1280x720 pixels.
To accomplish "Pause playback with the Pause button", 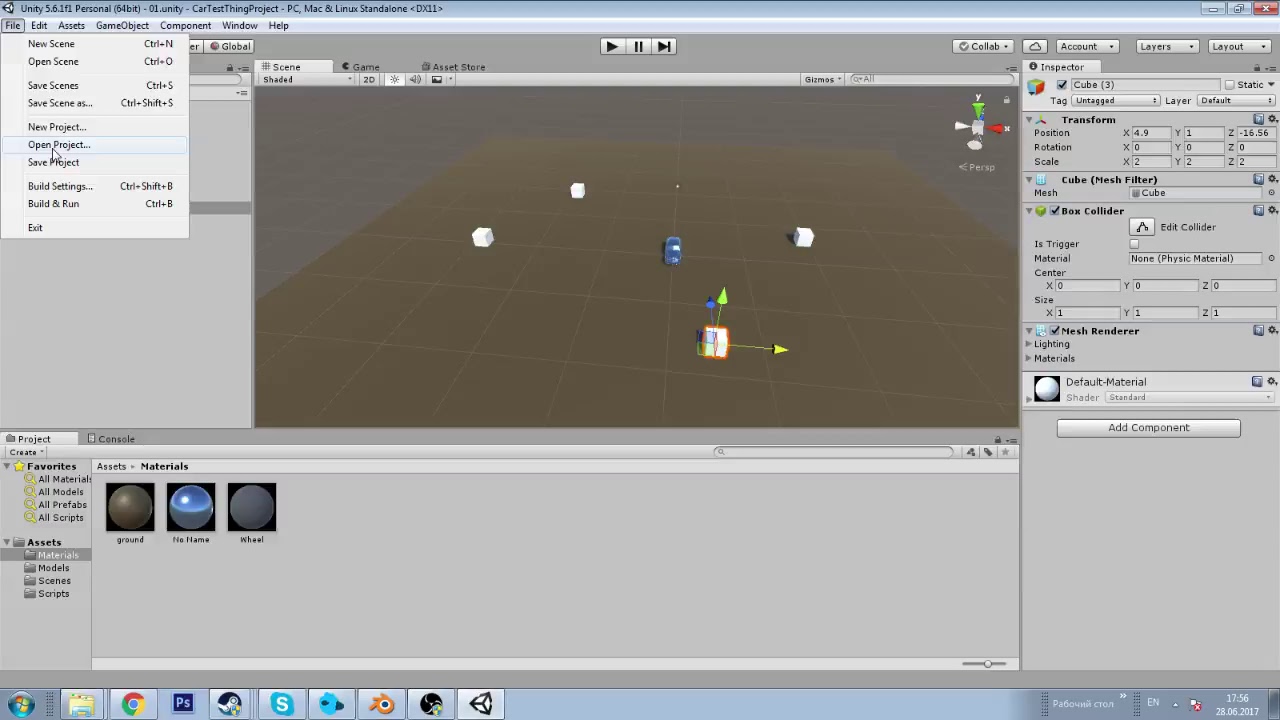I will tap(638, 46).
